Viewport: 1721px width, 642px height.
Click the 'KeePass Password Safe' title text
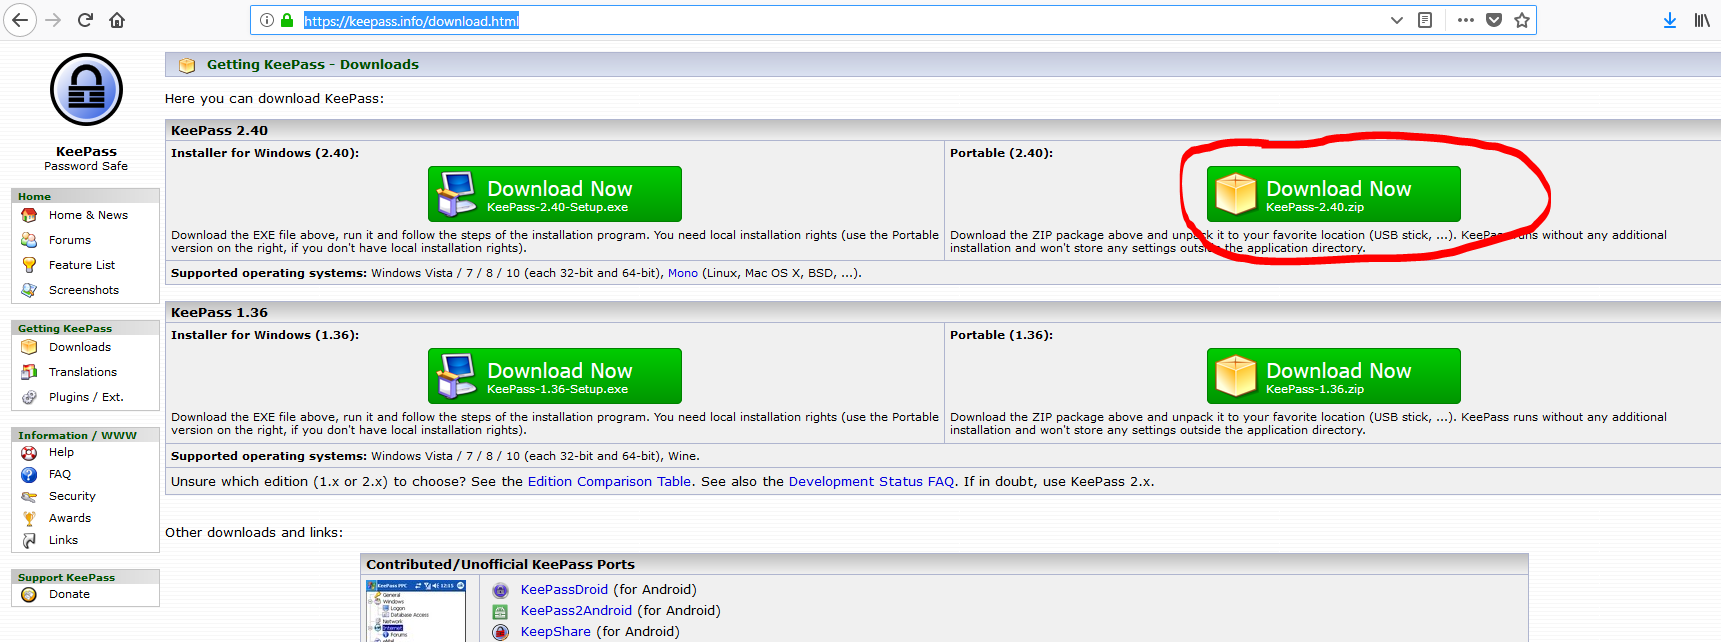tap(86, 159)
